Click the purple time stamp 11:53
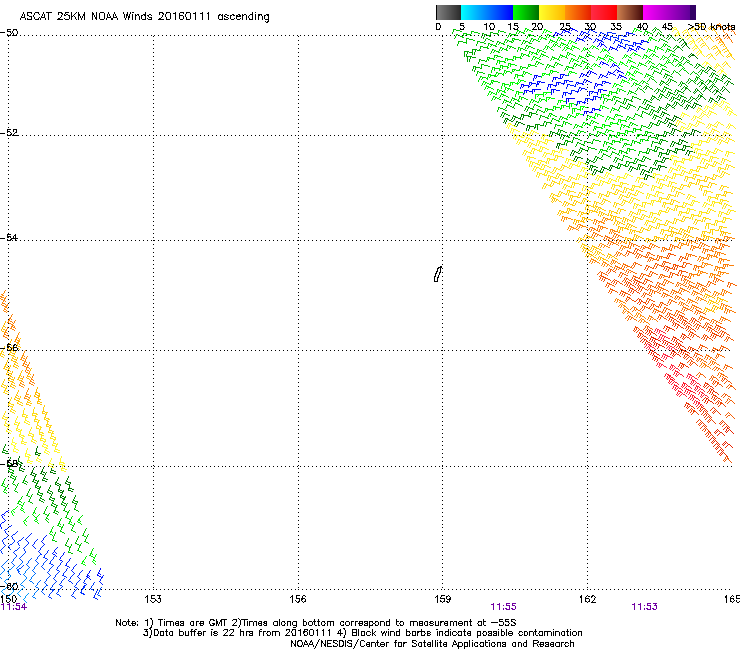The width and height of the screenshot is (740, 650). pyautogui.click(x=644, y=607)
